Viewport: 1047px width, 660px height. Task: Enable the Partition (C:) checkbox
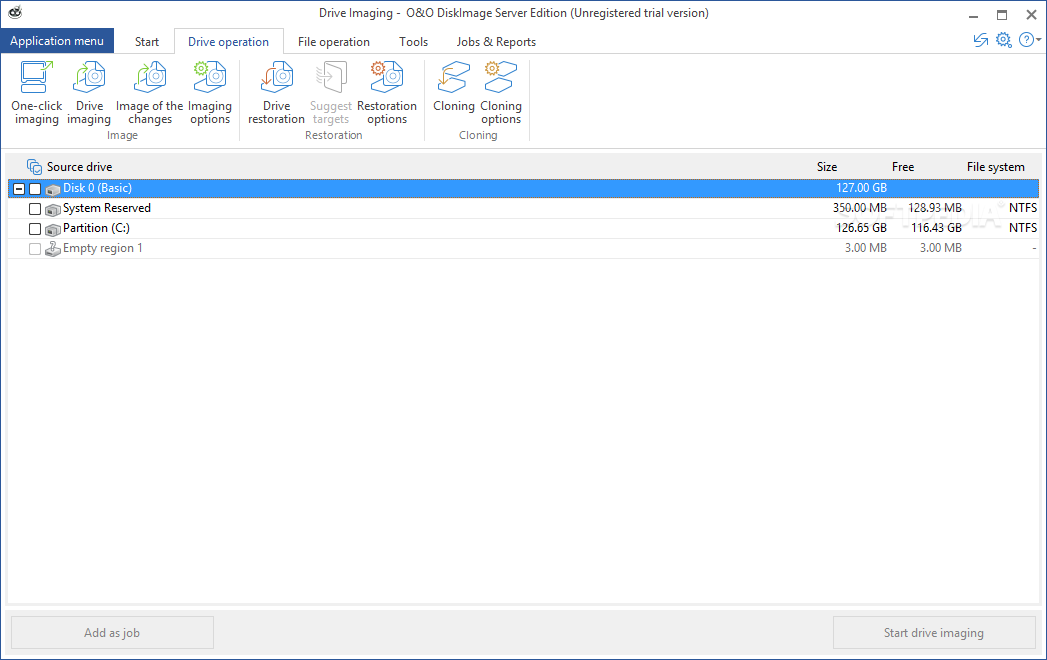(x=35, y=229)
